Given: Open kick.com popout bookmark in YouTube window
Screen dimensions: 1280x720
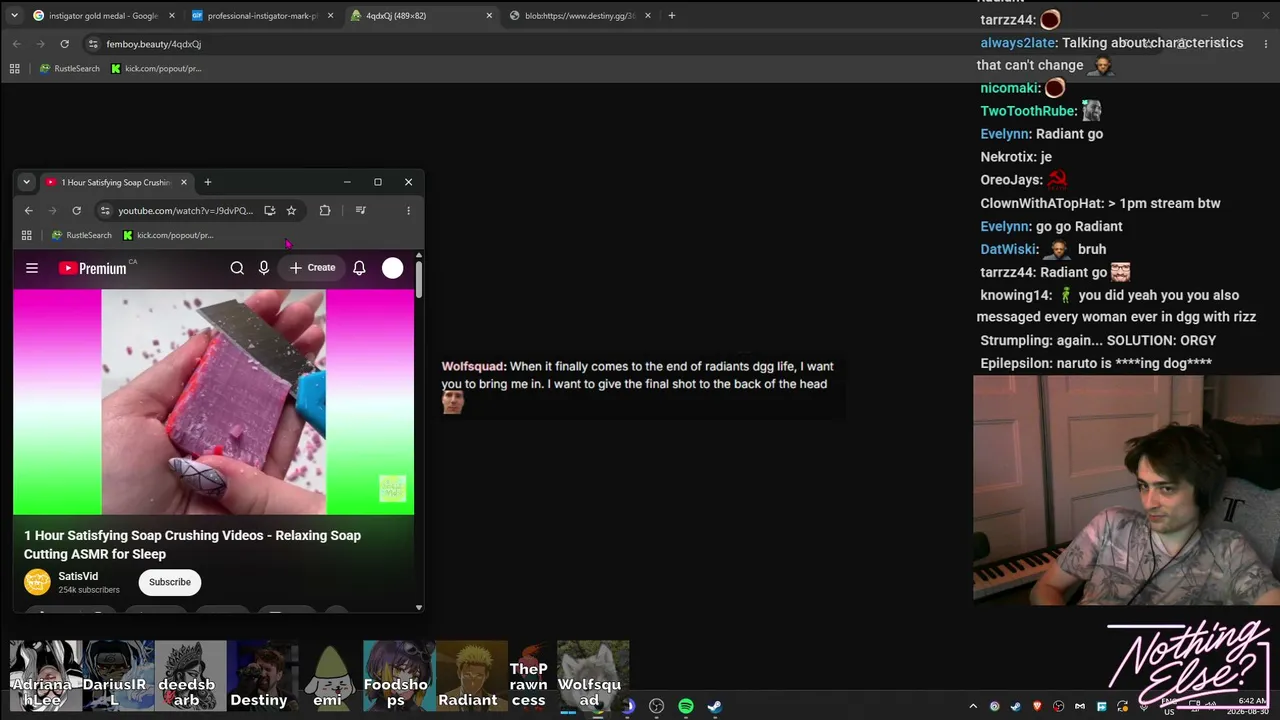Looking at the screenshot, I should click(x=168, y=236).
